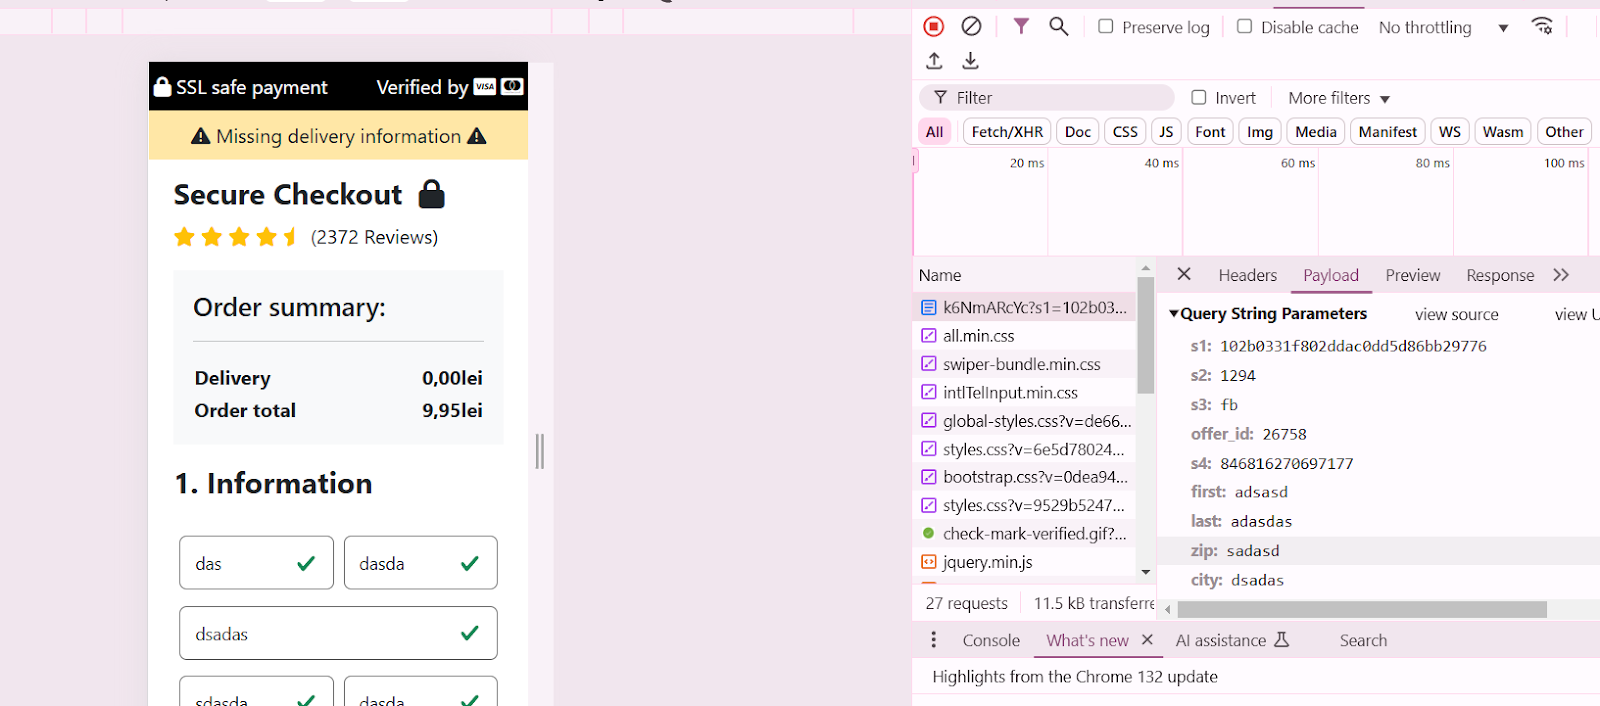Check the Disable cache option

coord(1245,27)
